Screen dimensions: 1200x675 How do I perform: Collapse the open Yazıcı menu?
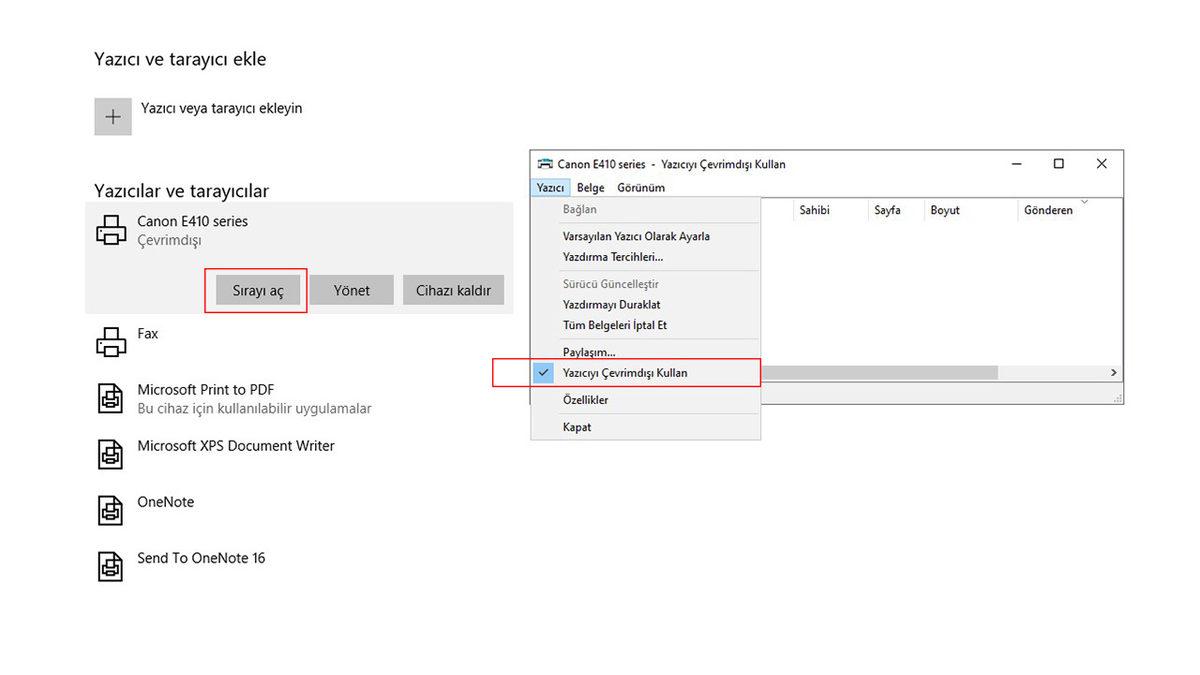coord(550,188)
